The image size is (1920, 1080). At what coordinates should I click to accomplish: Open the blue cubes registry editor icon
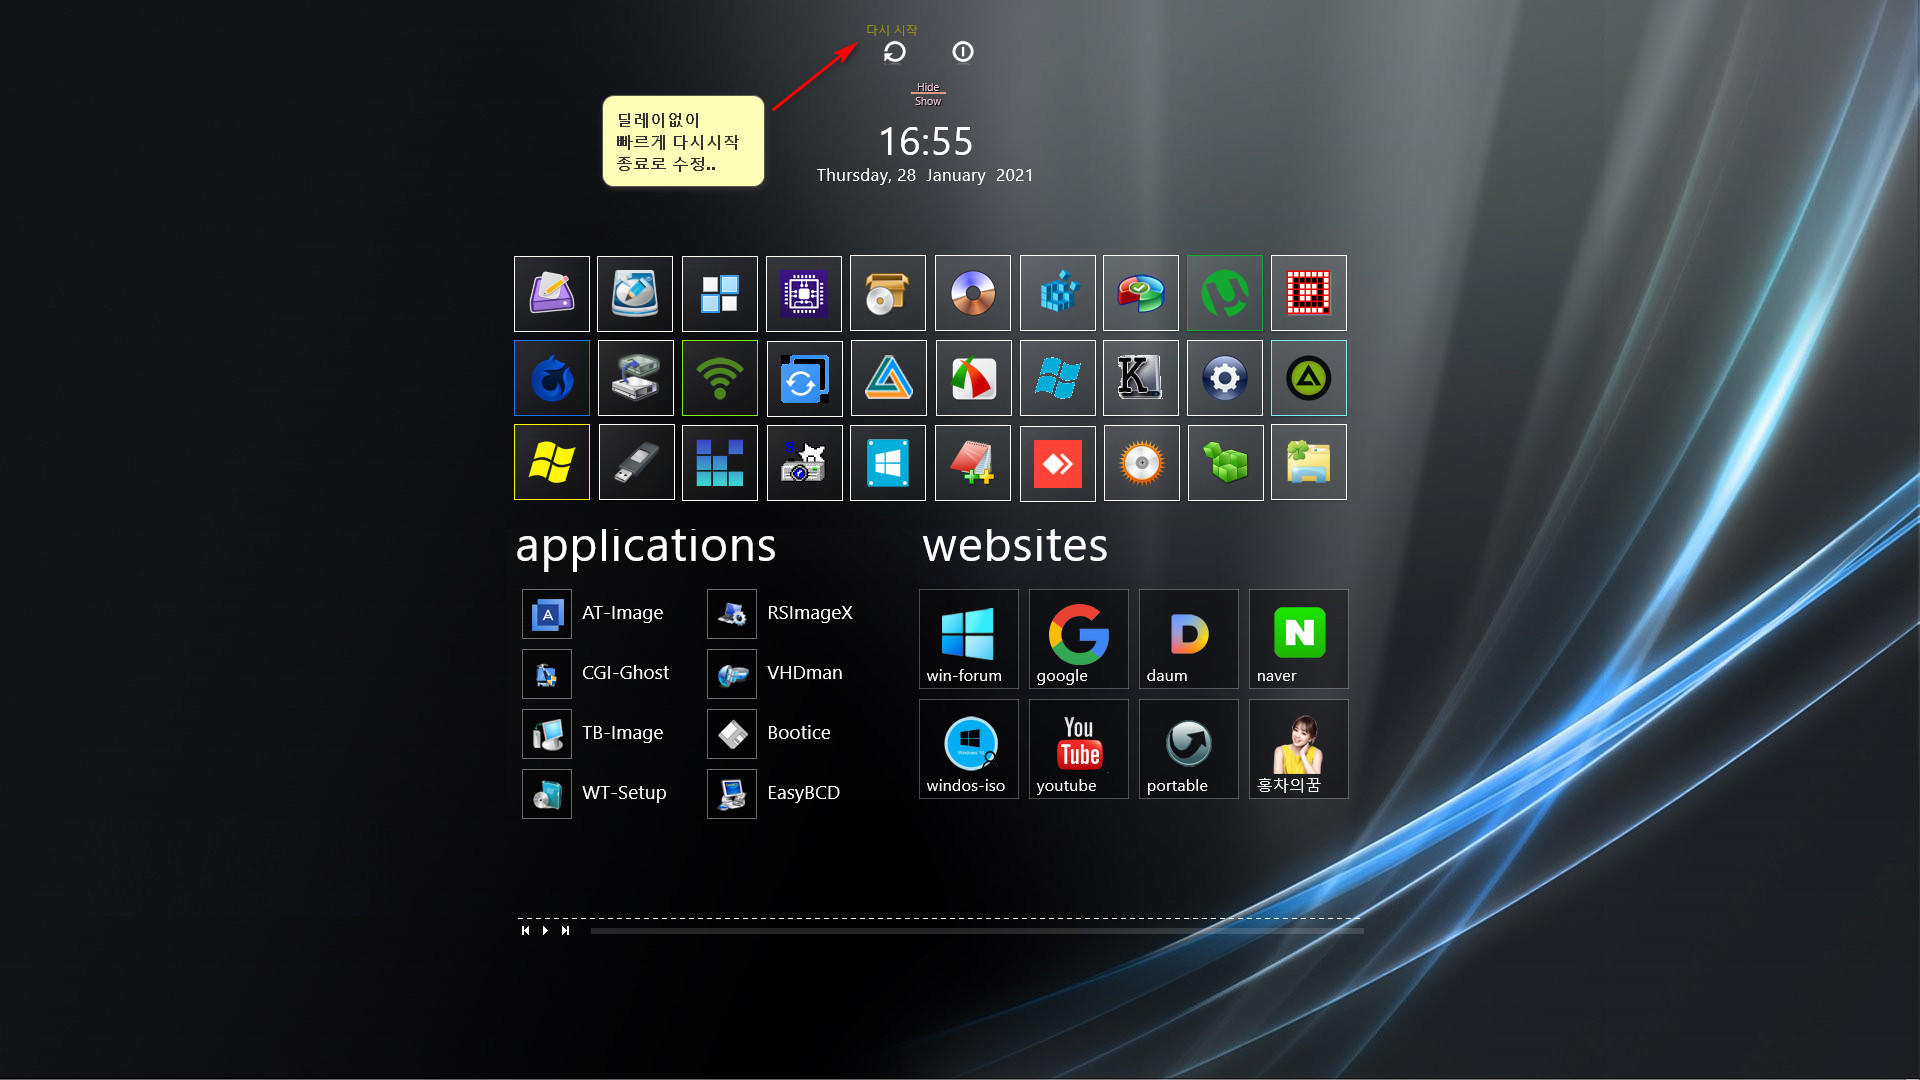[1058, 294]
